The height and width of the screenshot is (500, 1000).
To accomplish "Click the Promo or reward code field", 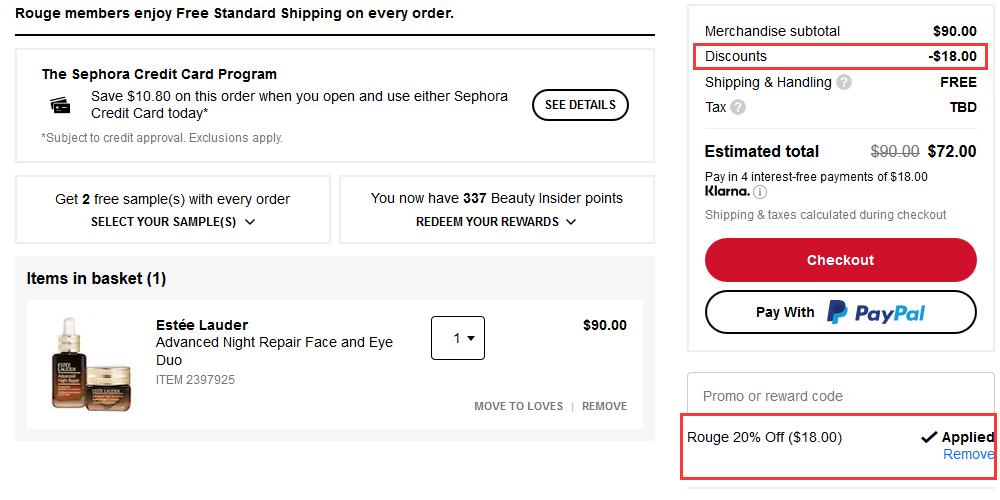I will click(841, 396).
